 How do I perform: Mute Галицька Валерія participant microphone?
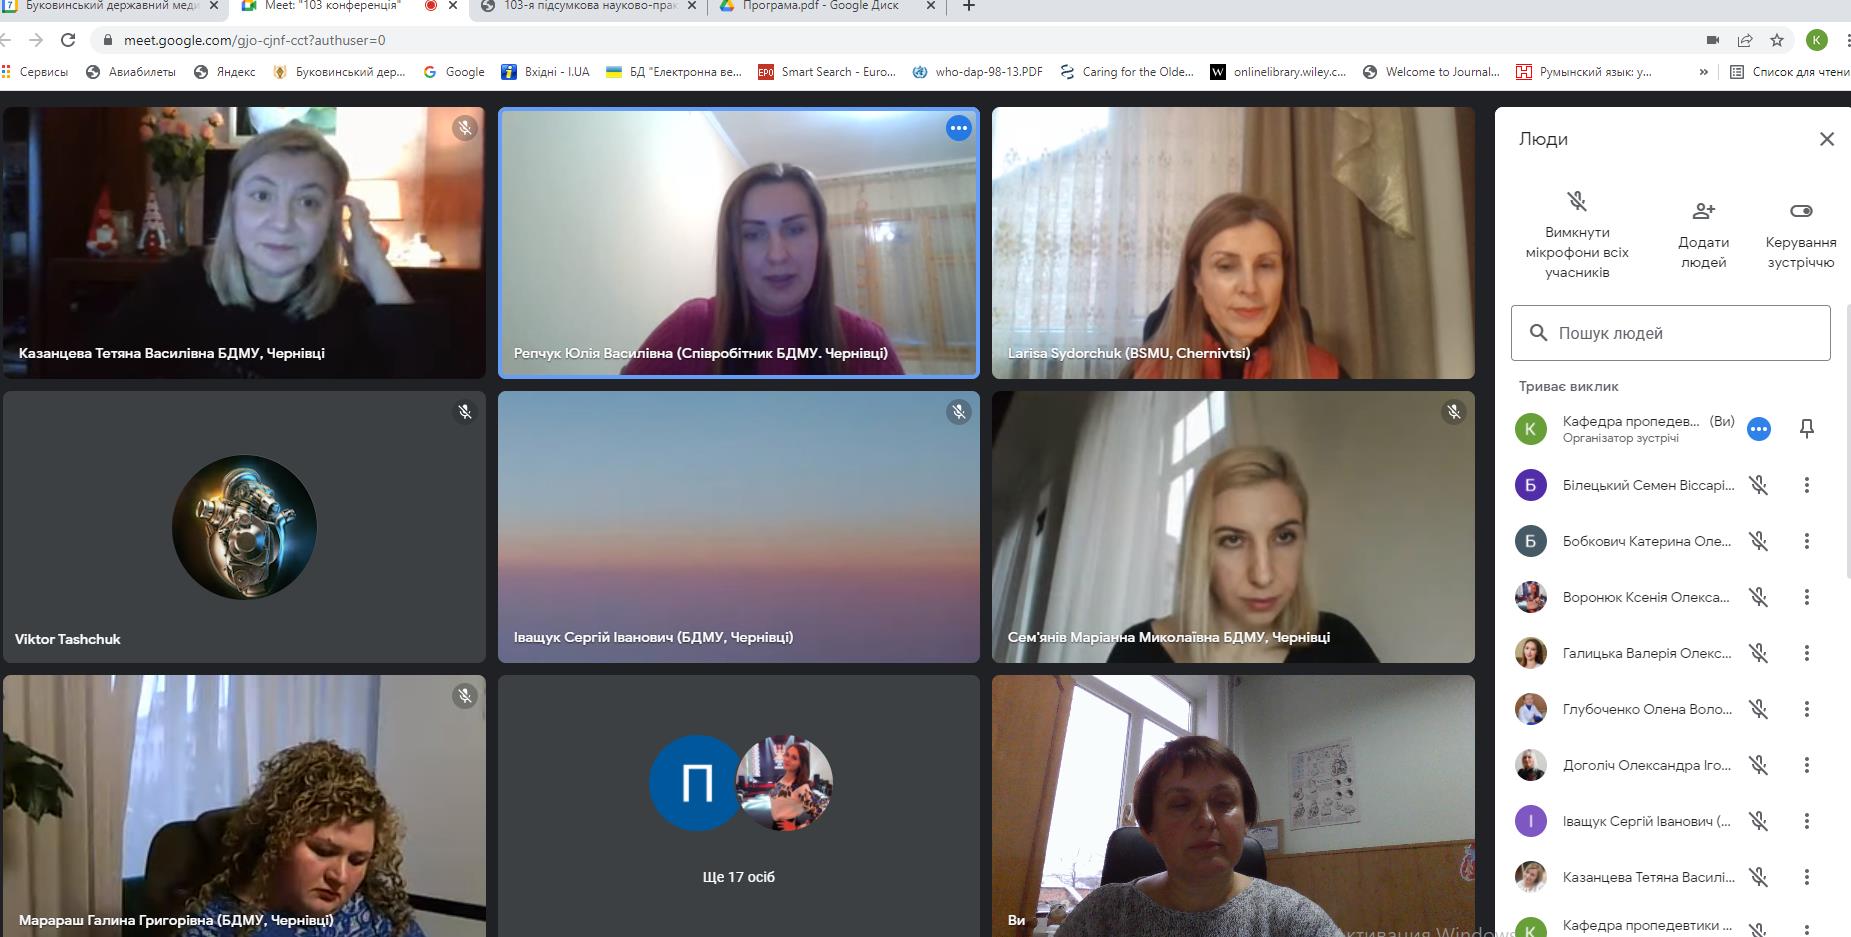tap(1759, 653)
